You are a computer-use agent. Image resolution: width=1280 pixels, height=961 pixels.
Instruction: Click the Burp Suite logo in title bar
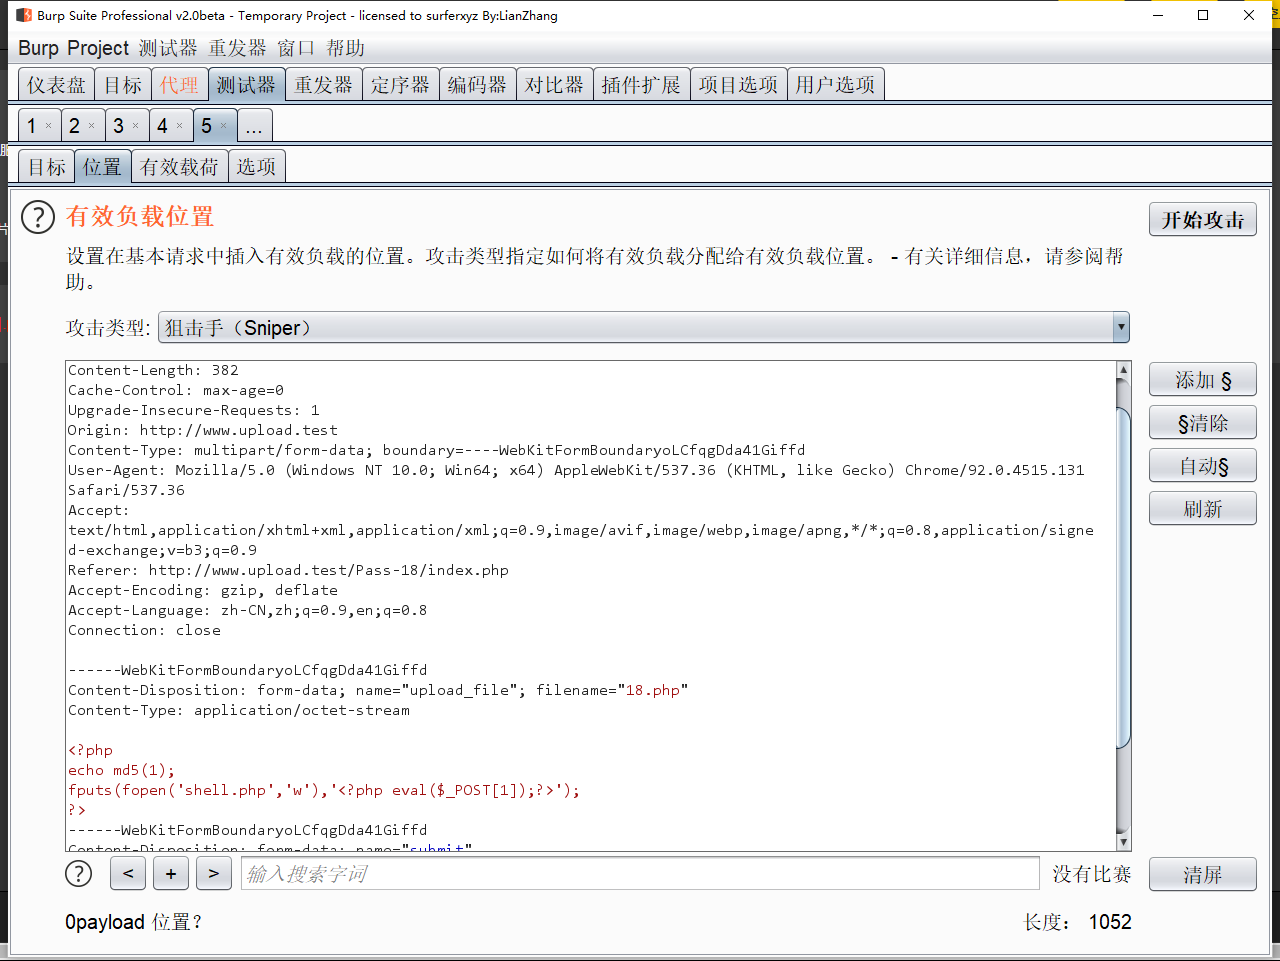coord(25,15)
